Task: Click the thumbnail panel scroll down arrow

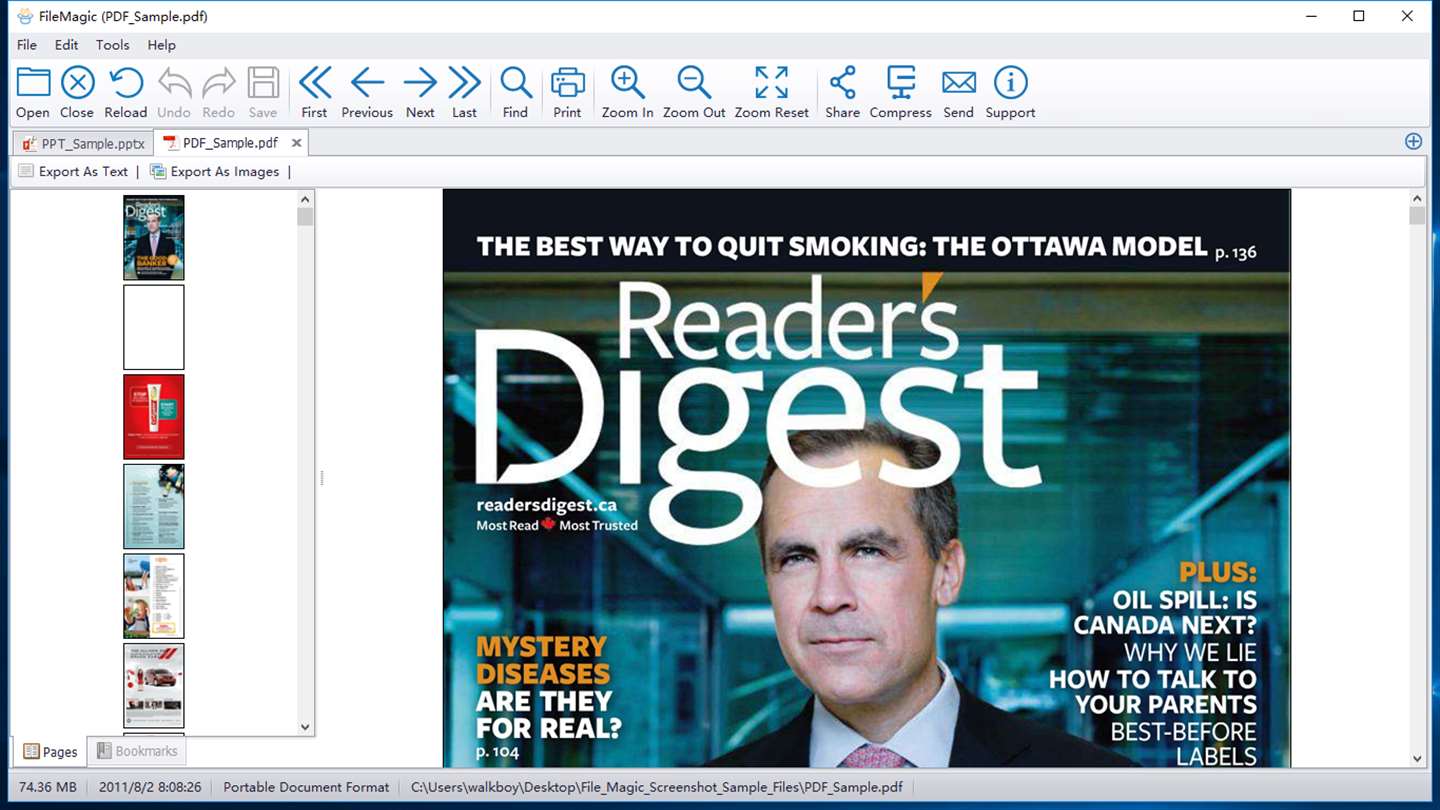Action: [305, 728]
